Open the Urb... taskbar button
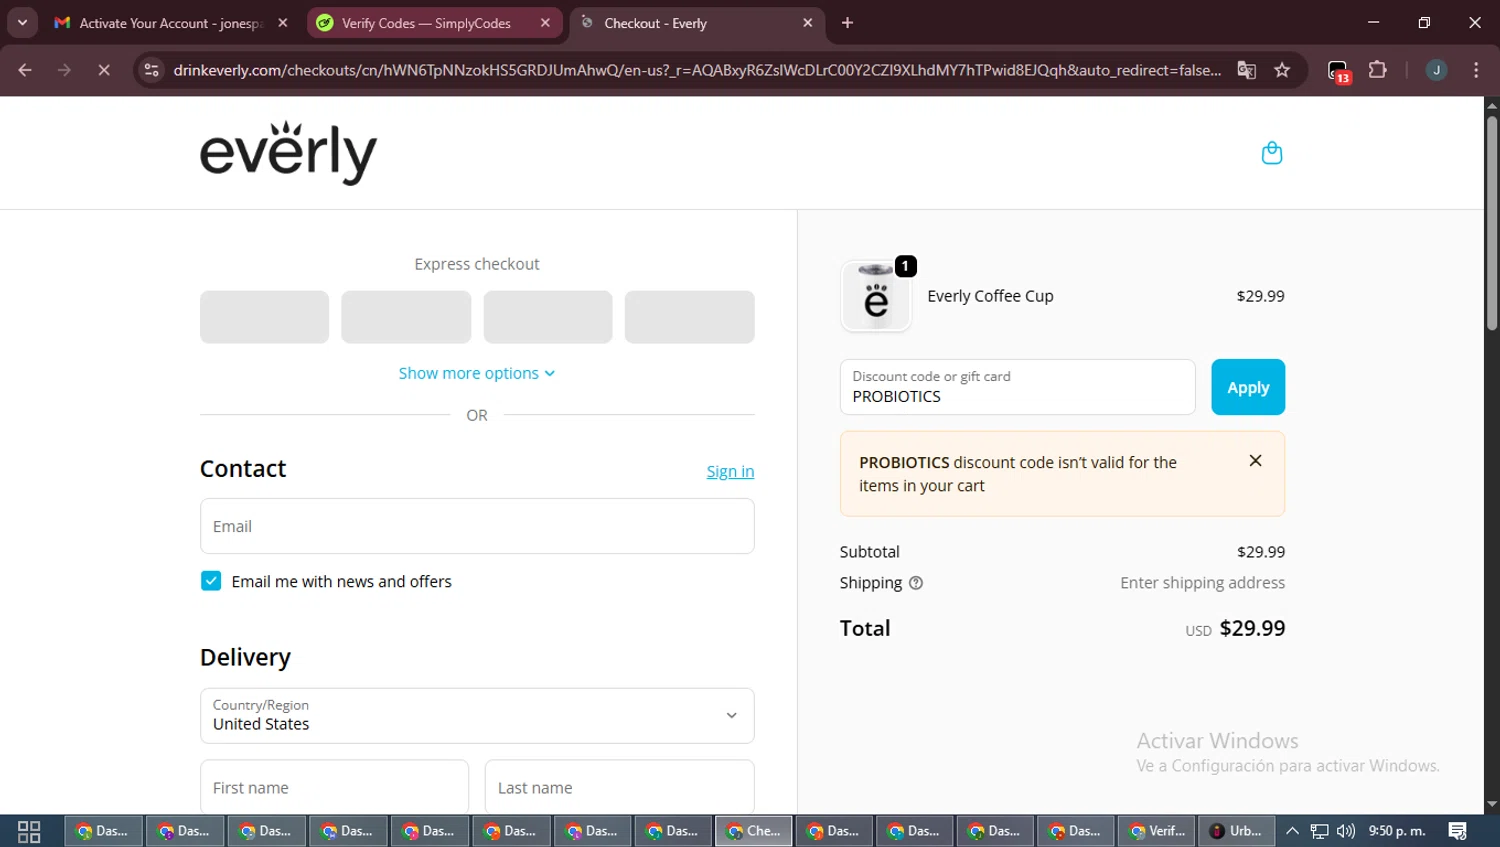 click(1237, 831)
